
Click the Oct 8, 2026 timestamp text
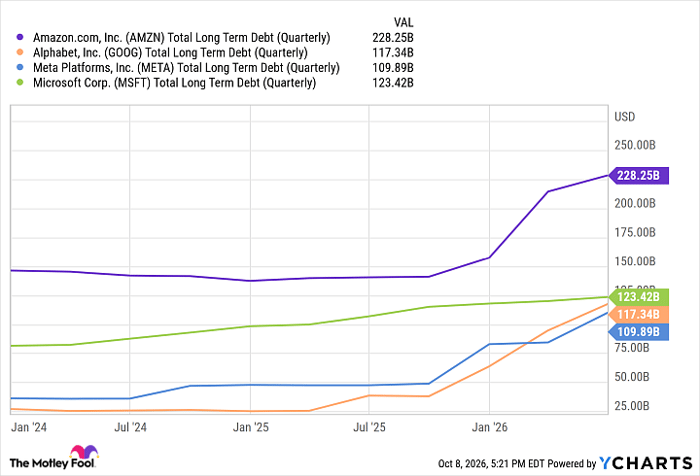click(x=491, y=464)
